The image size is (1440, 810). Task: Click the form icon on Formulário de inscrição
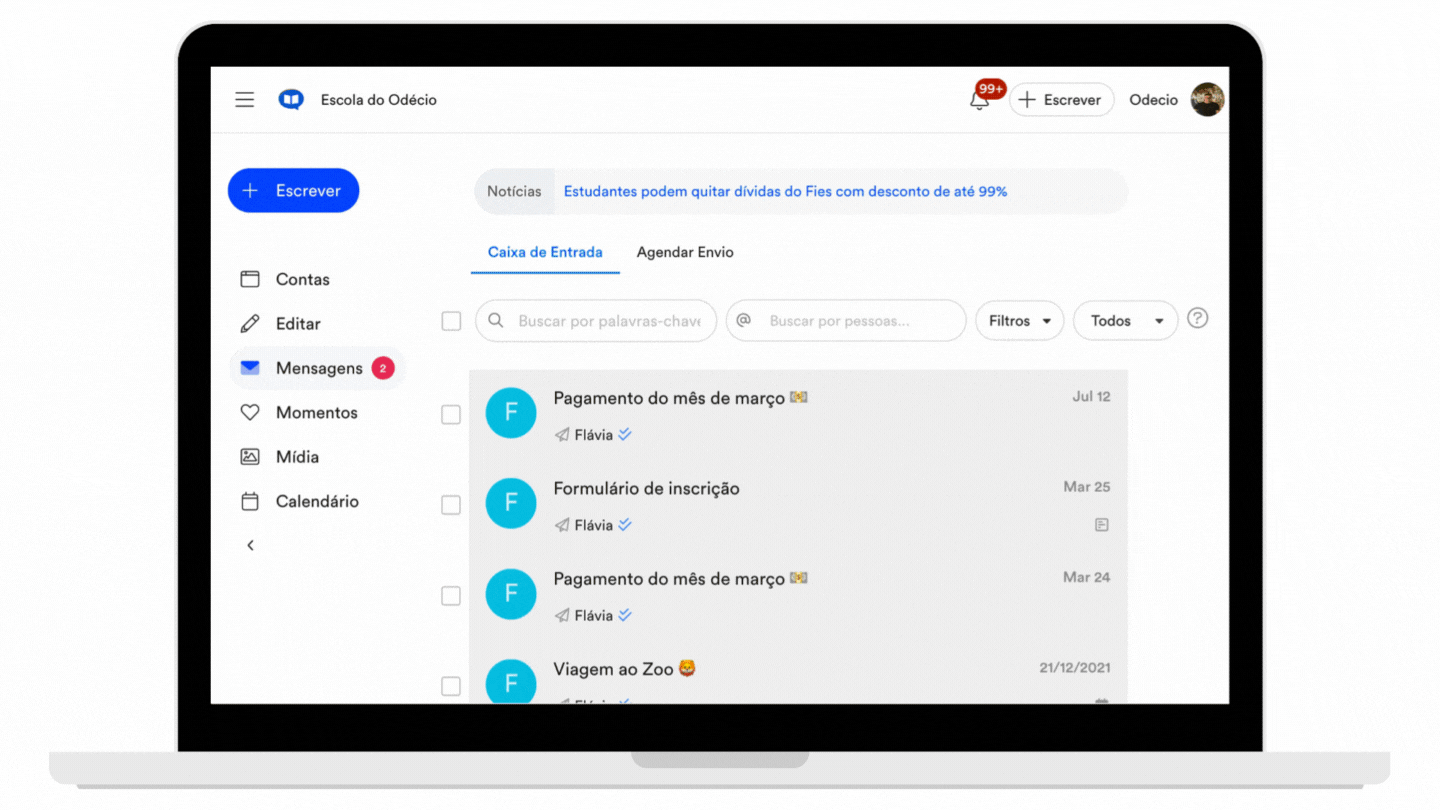pyautogui.click(x=1102, y=525)
